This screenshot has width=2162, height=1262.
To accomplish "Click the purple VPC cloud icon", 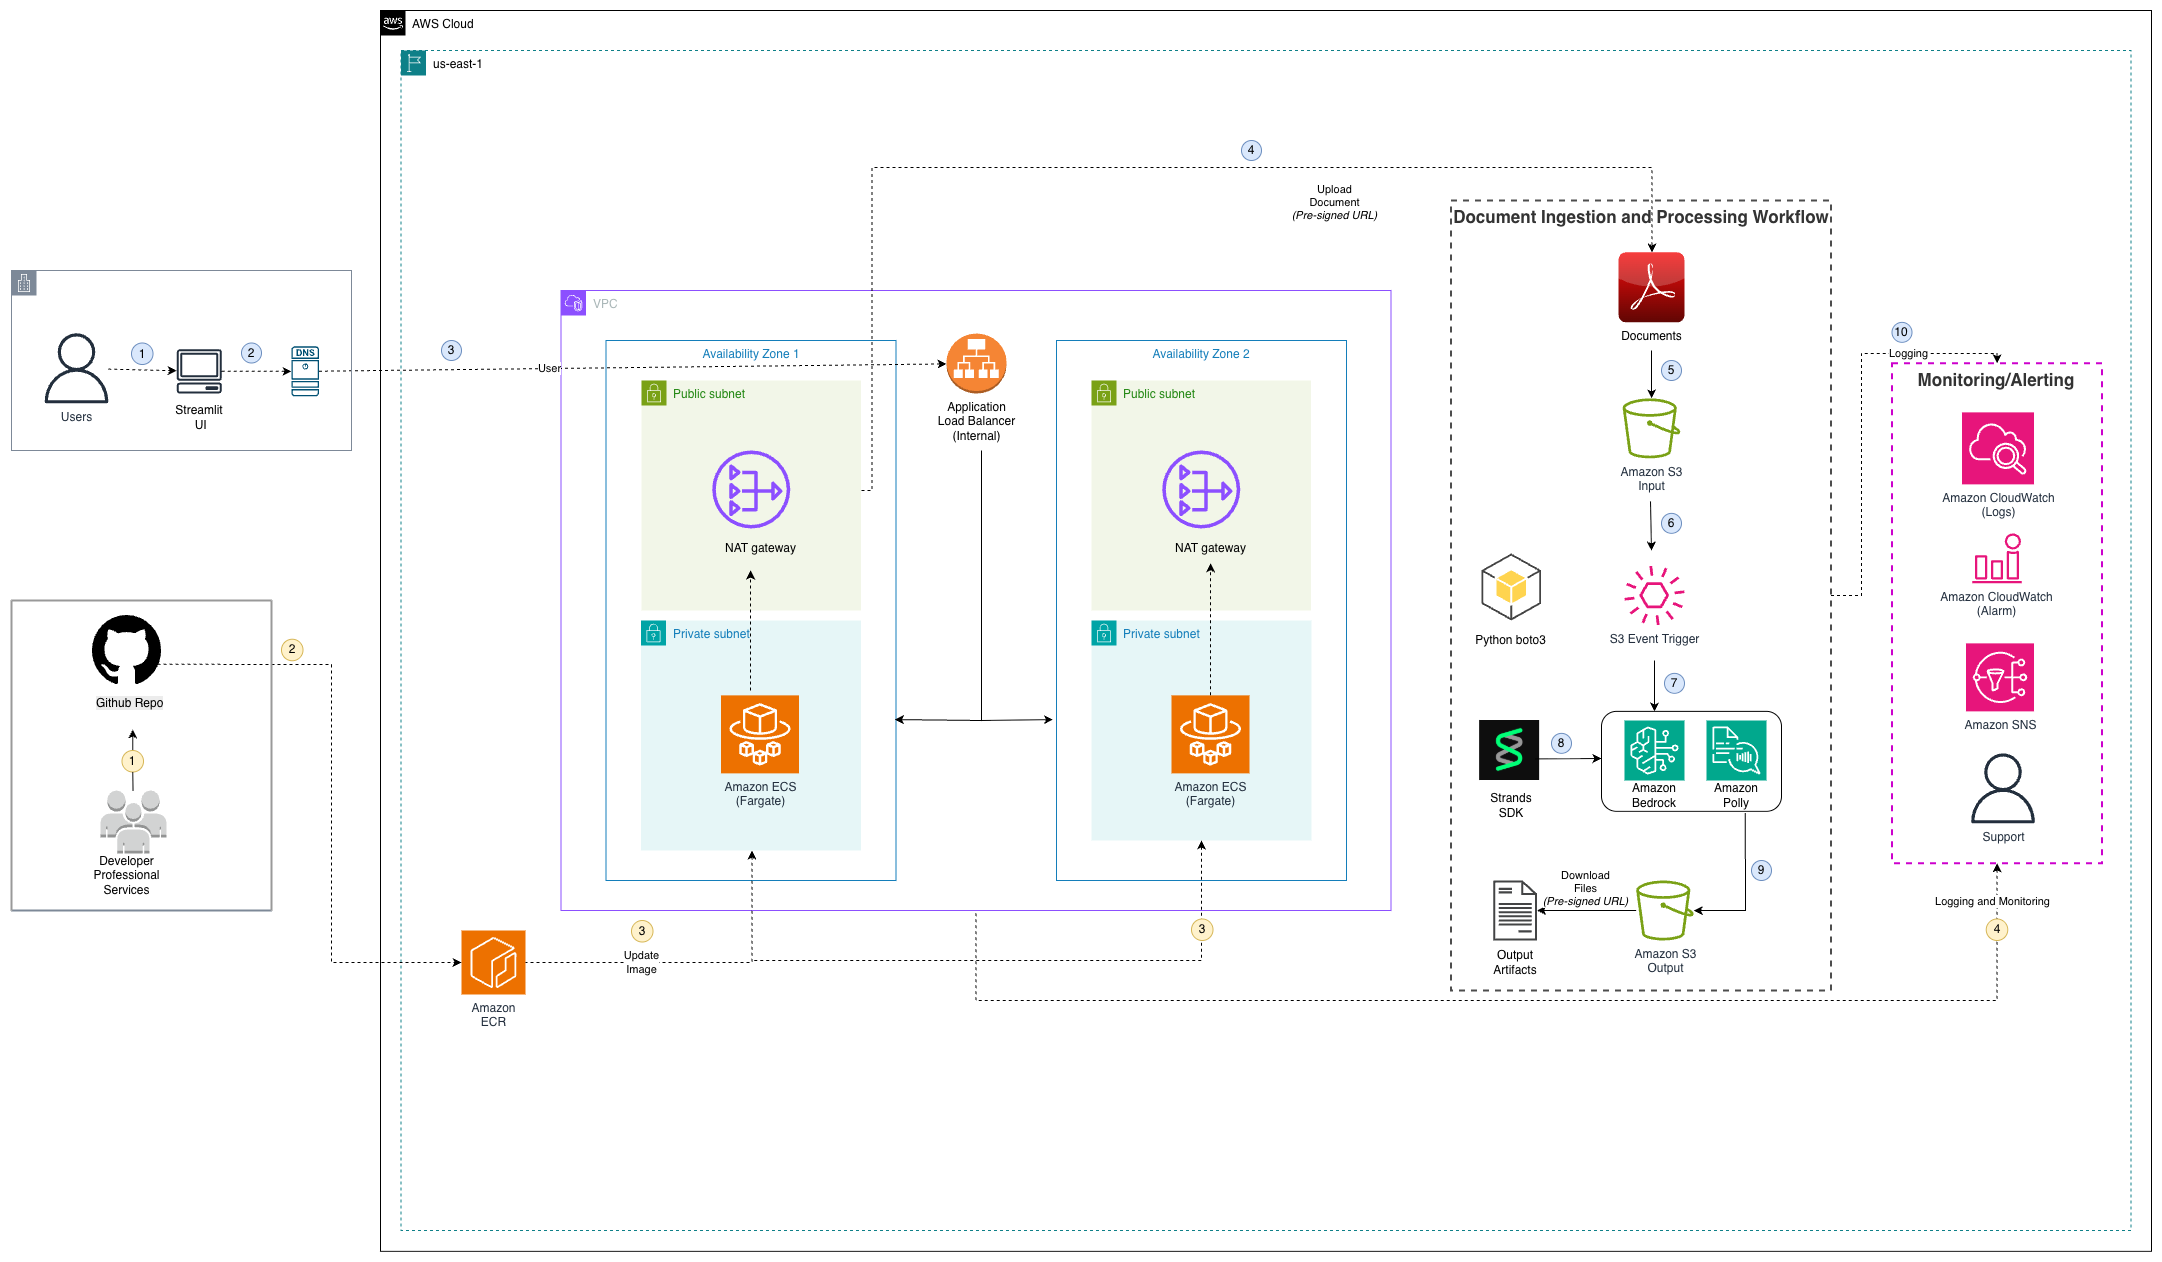I will (574, 303).
